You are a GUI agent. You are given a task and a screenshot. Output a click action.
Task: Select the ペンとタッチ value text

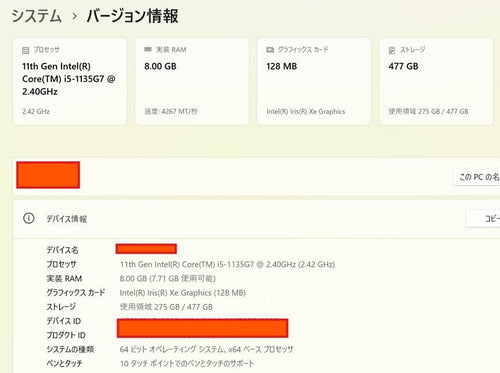[x=187, y=363]
